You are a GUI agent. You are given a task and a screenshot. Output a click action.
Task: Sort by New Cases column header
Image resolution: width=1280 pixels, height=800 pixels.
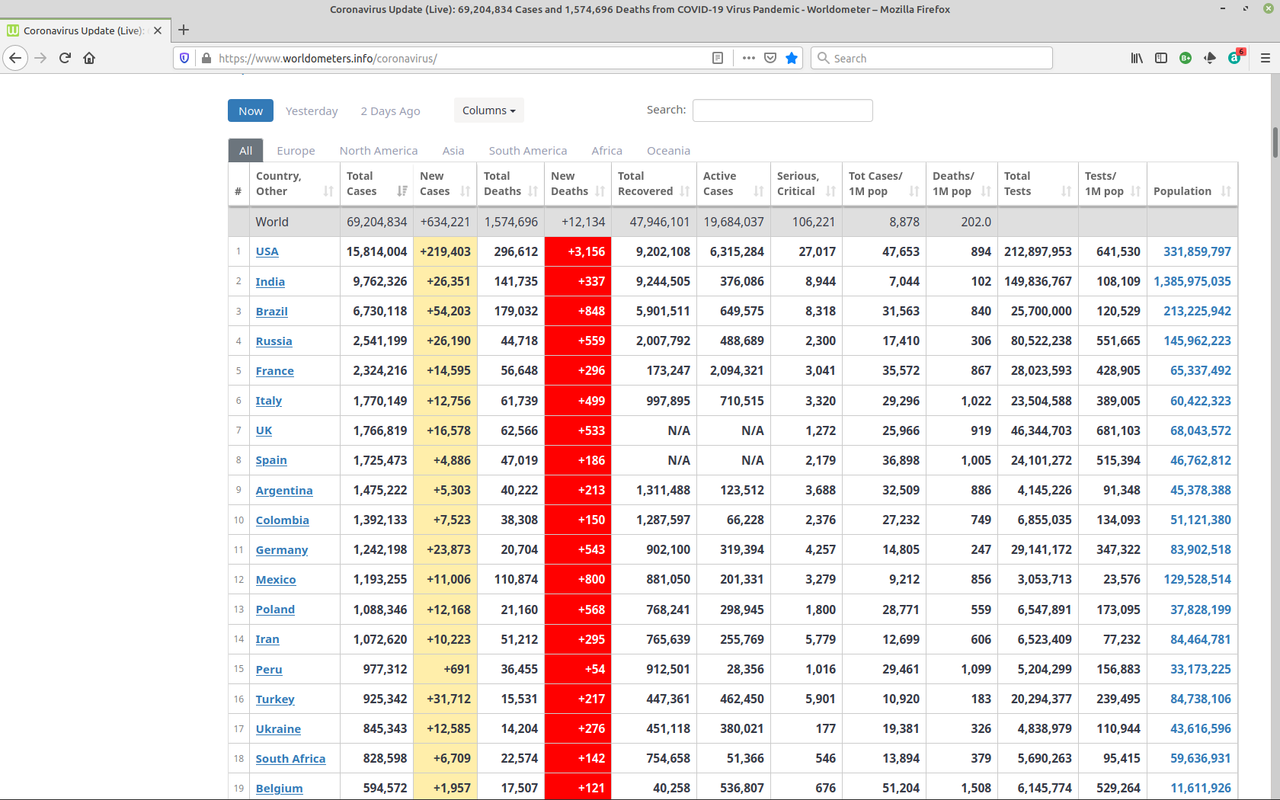pyautogui.click(x=445, y=183)
